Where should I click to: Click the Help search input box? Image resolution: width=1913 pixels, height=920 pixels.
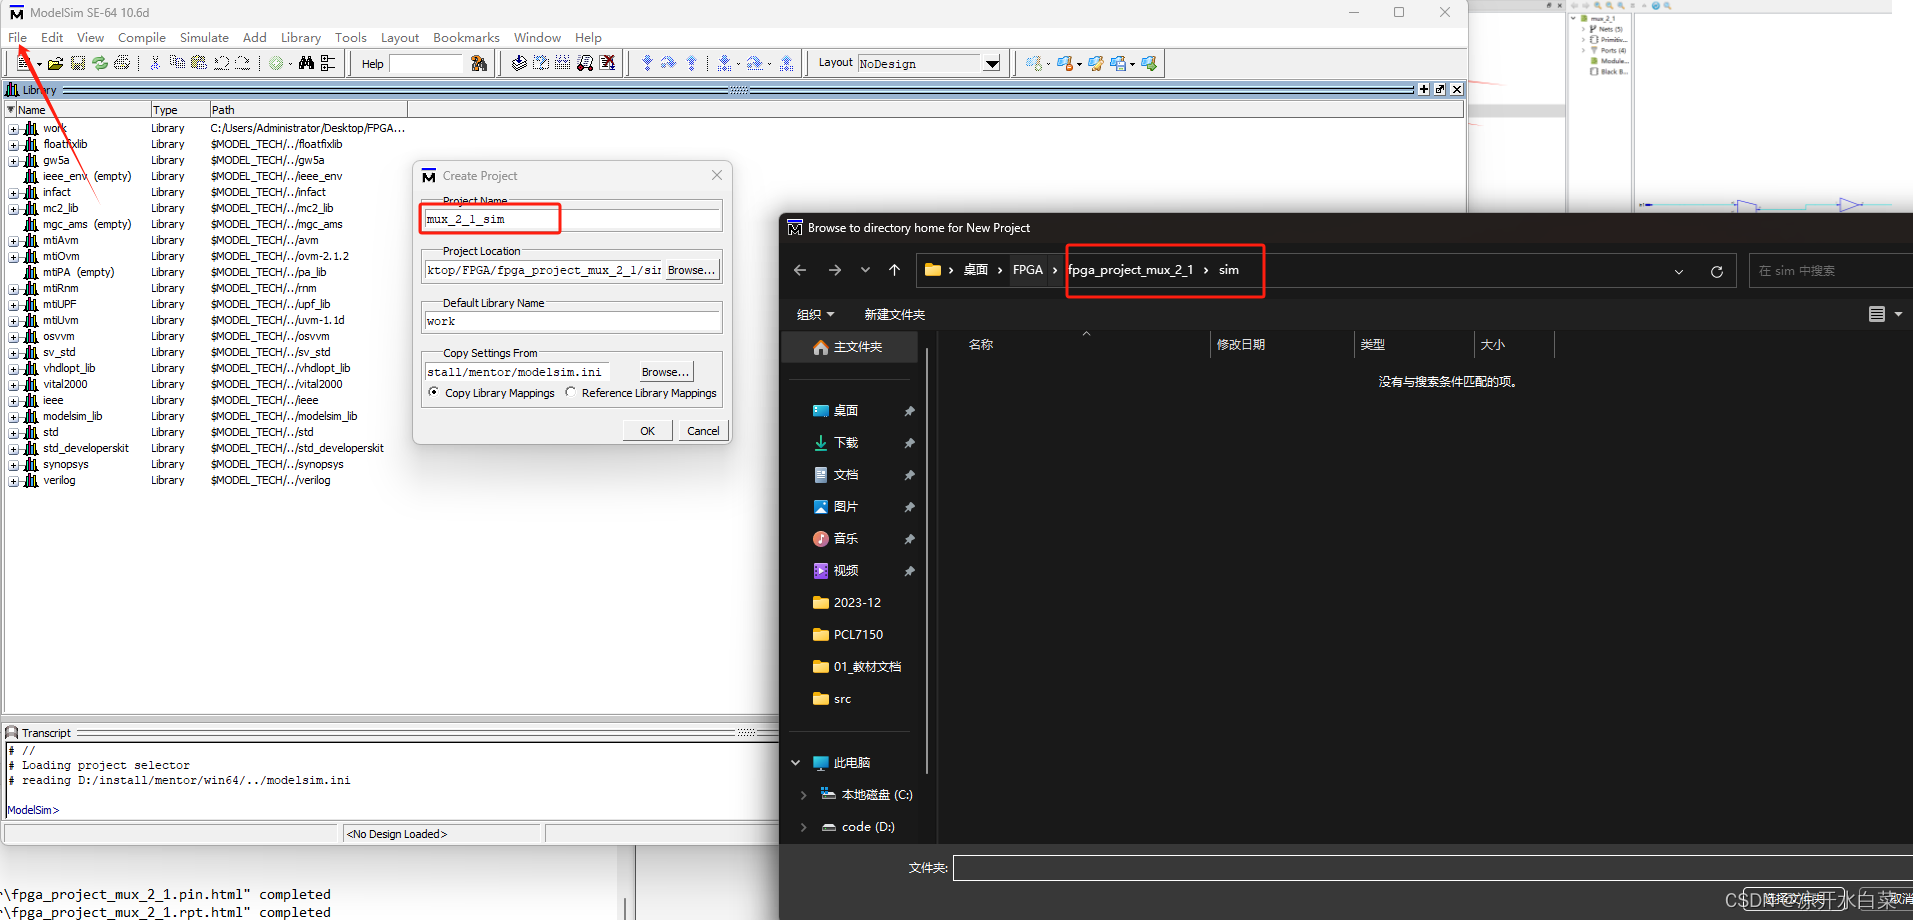[427, 63]
